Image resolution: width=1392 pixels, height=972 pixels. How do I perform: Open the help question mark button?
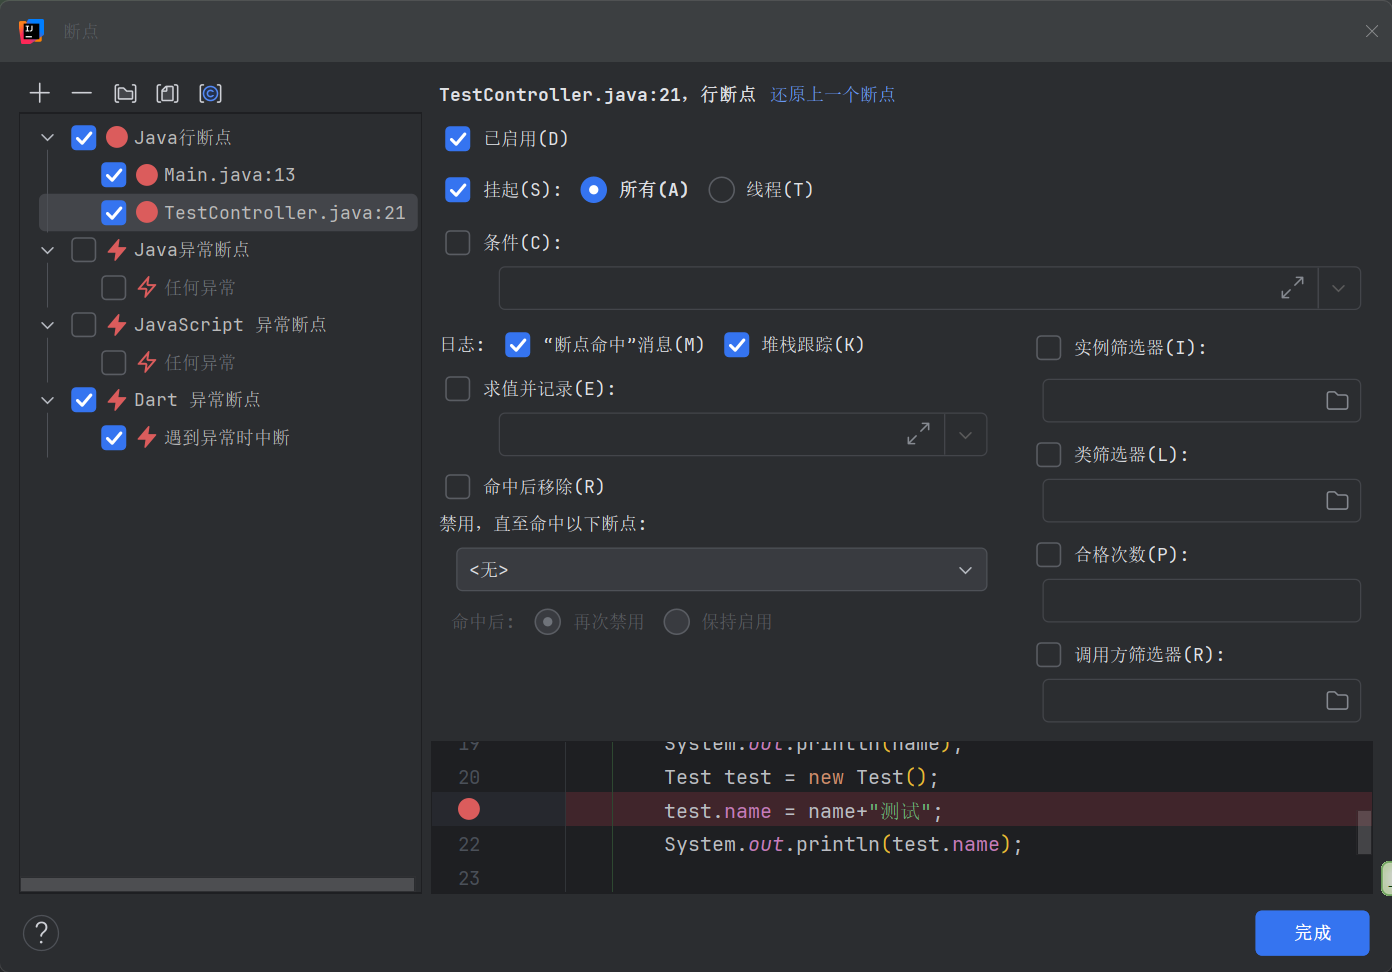[41, 933]
